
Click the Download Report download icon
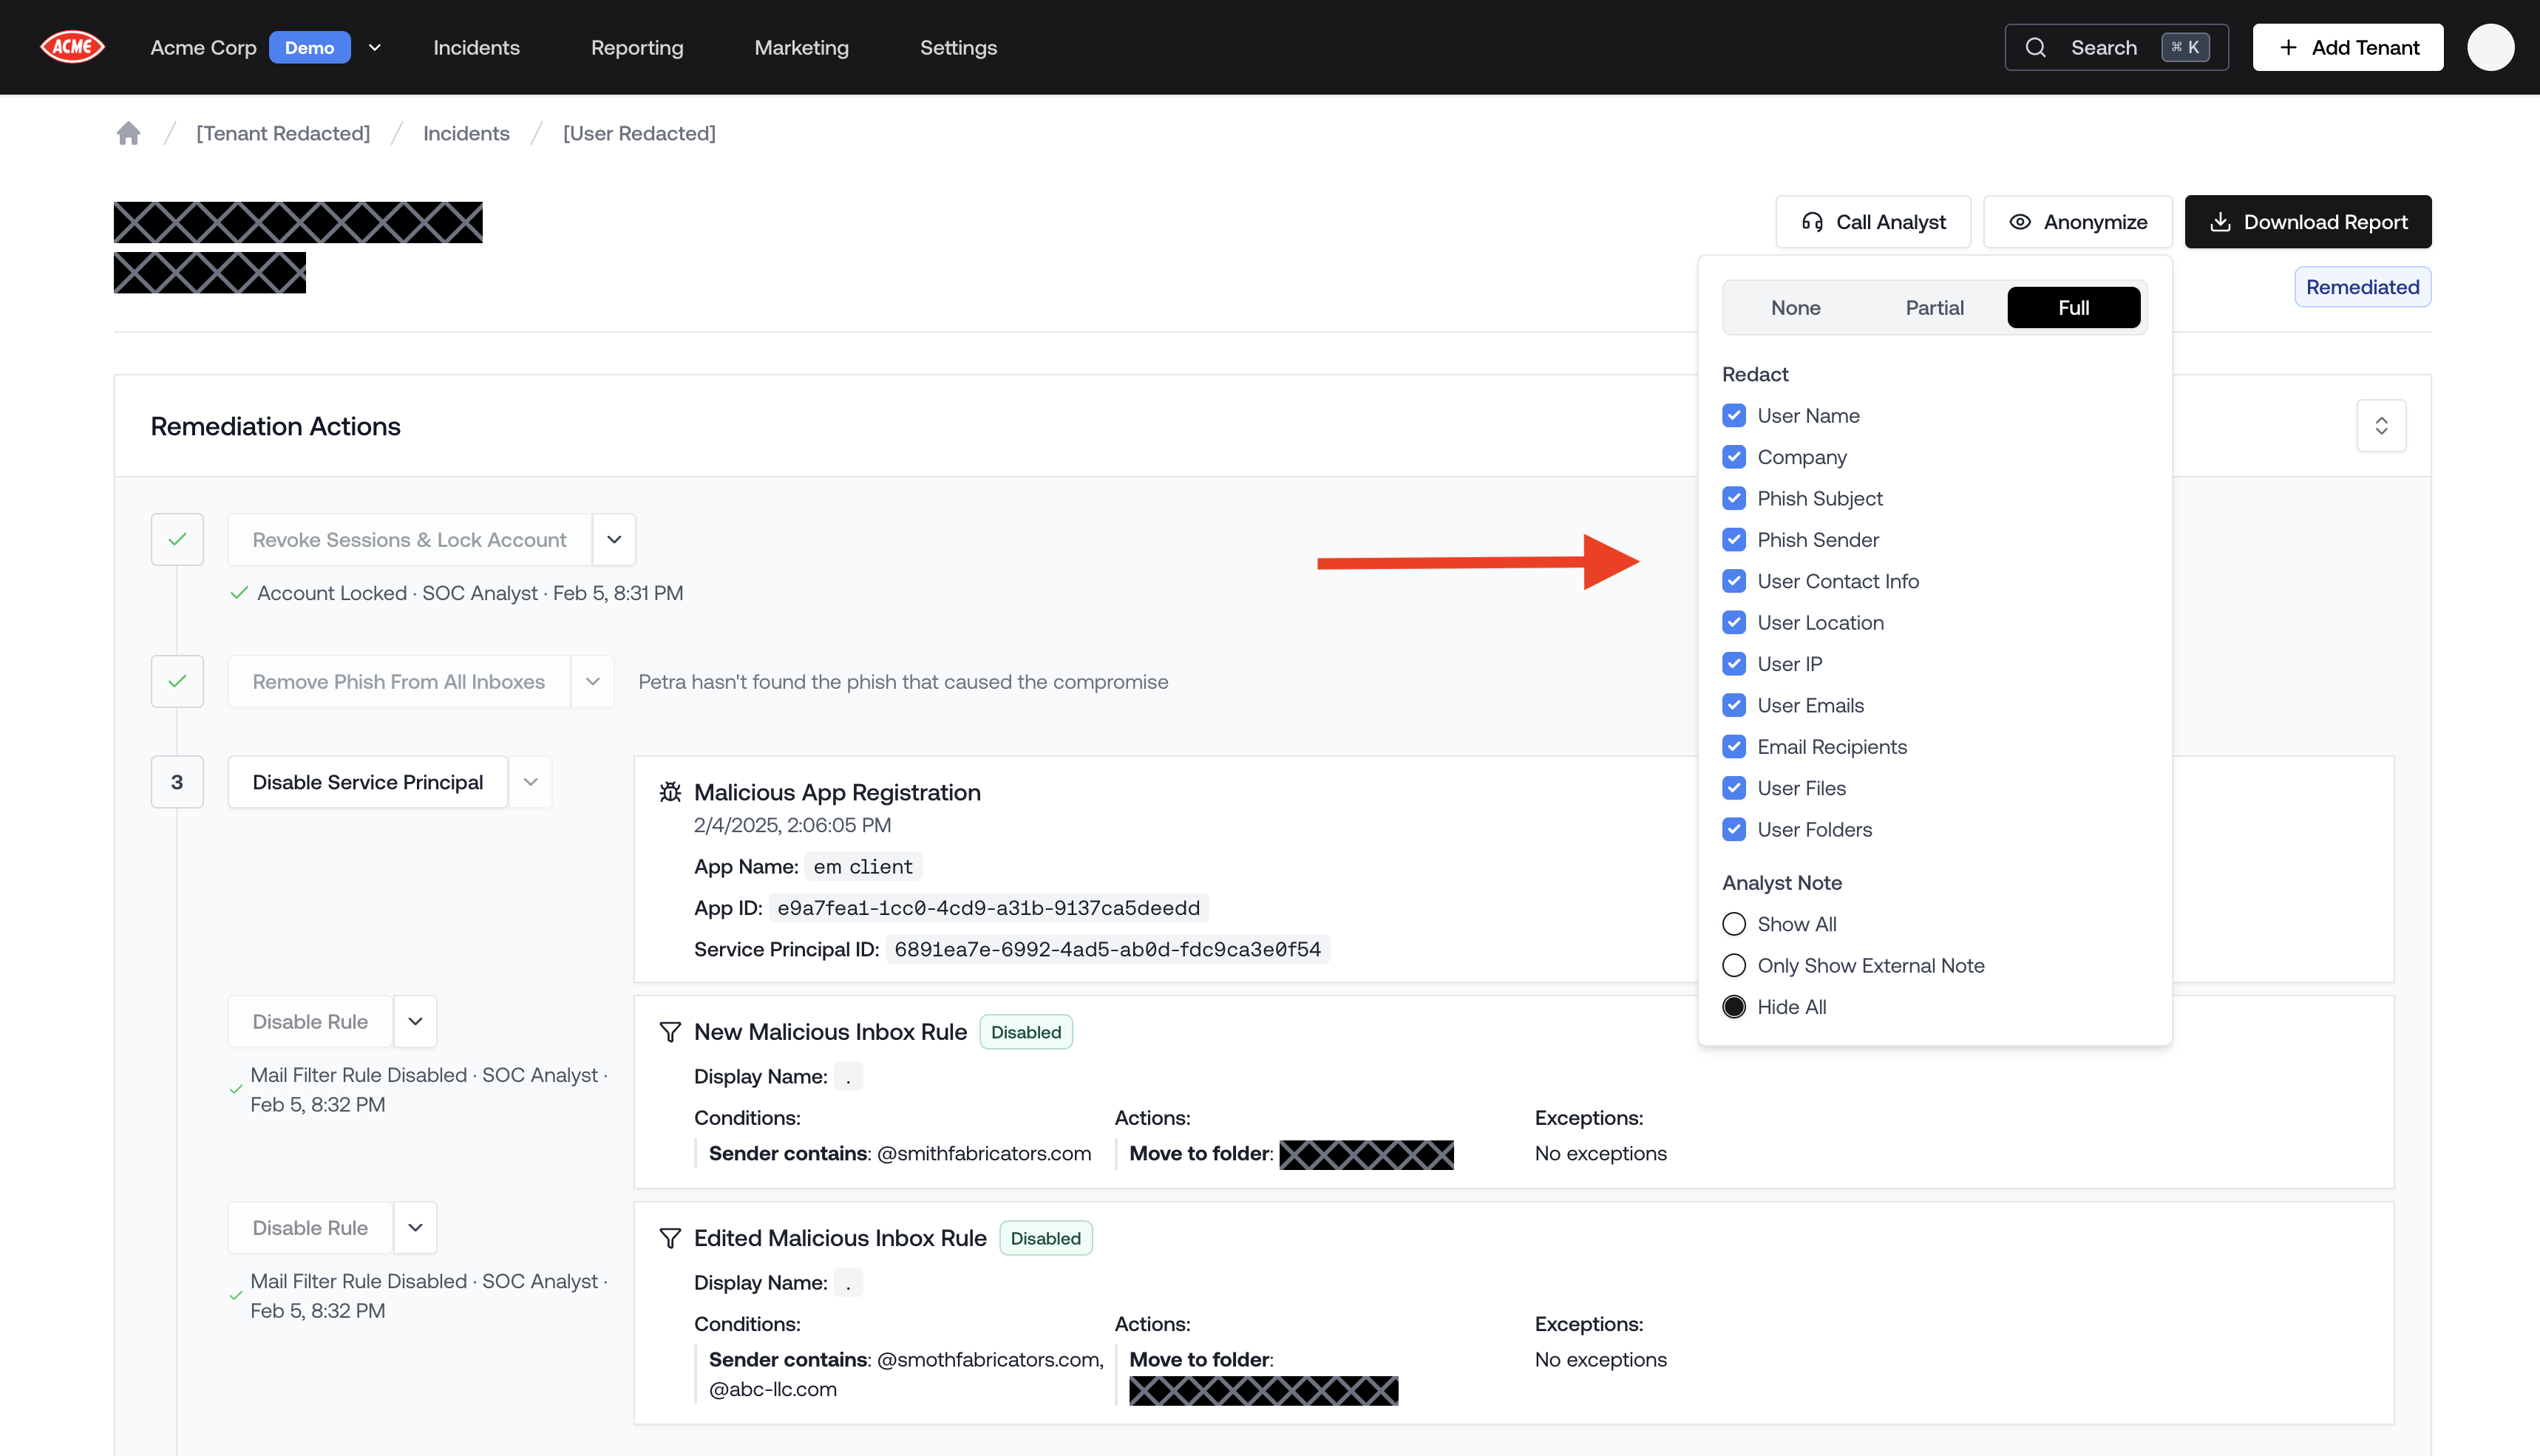pyautogui.click(x=2222, y=221)
